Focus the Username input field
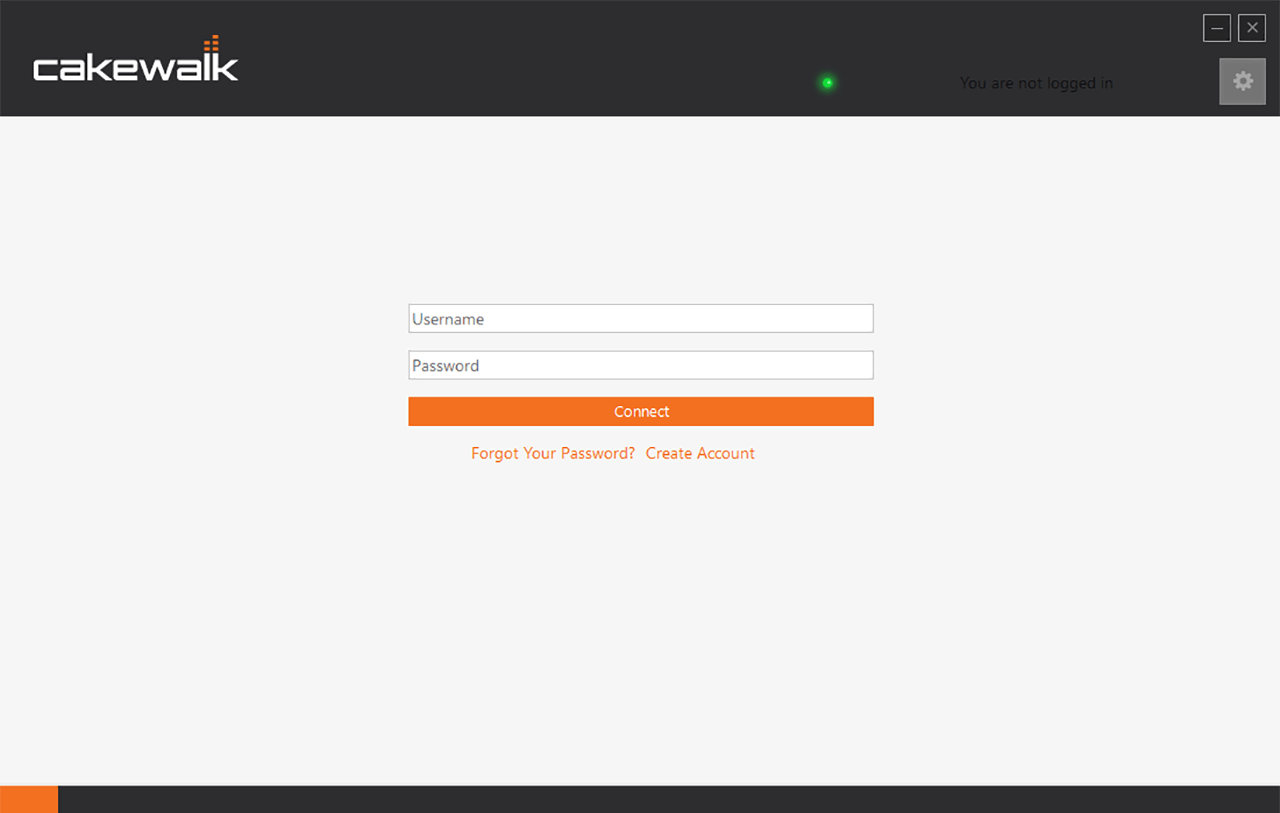The width and height of the screenshot is (1280, 813). tap(641, 319)
